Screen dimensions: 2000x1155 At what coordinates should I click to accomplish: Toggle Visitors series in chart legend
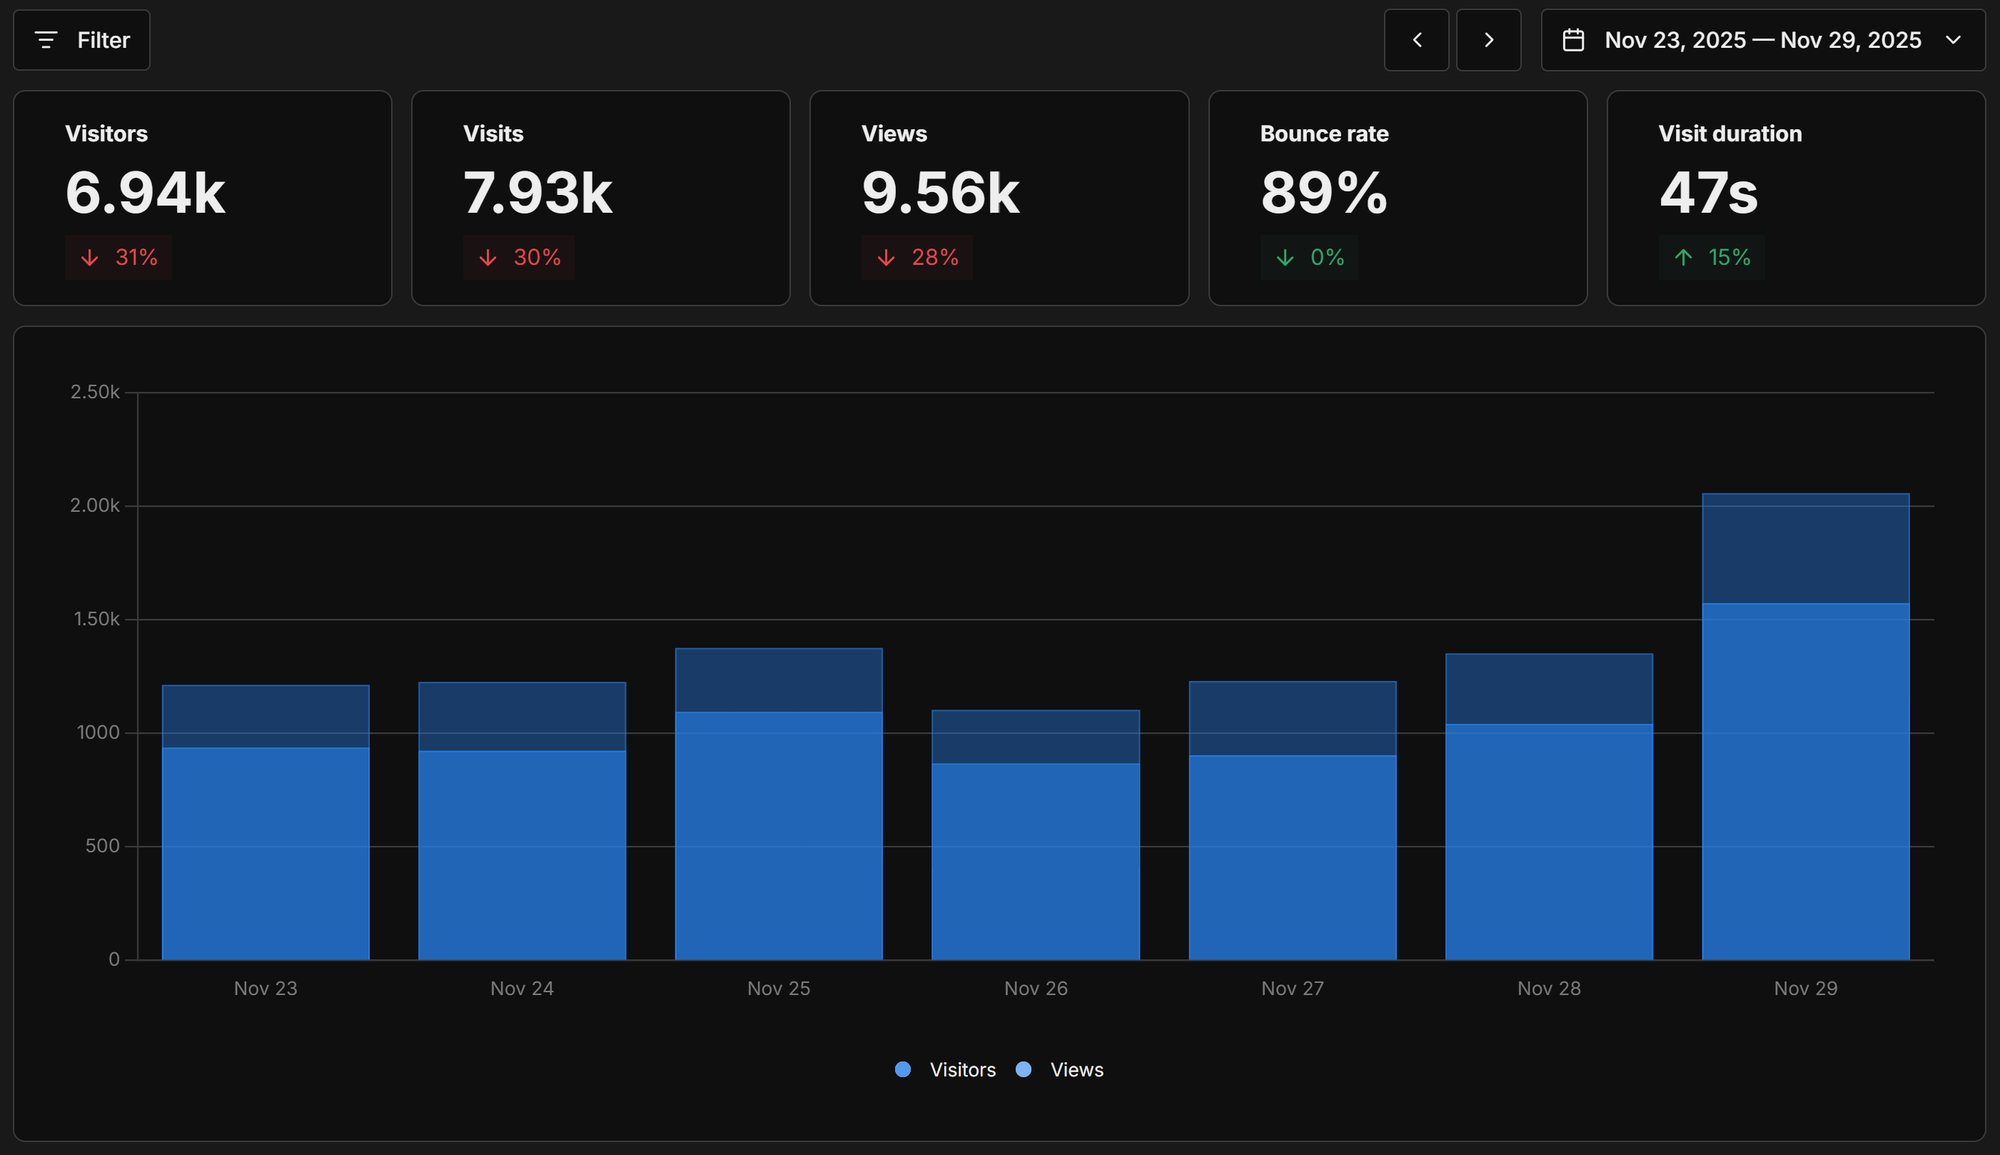pyautogui.click(x=962, y=1070)
